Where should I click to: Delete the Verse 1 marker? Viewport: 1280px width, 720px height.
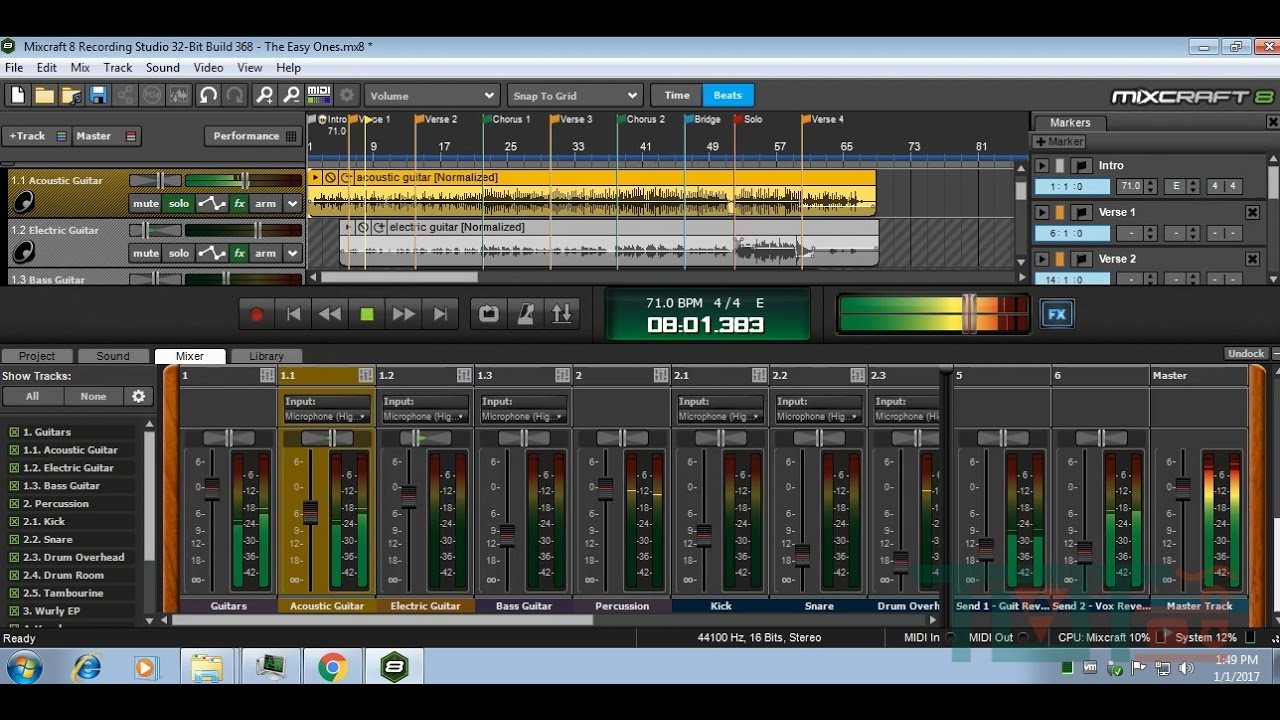1252,212
